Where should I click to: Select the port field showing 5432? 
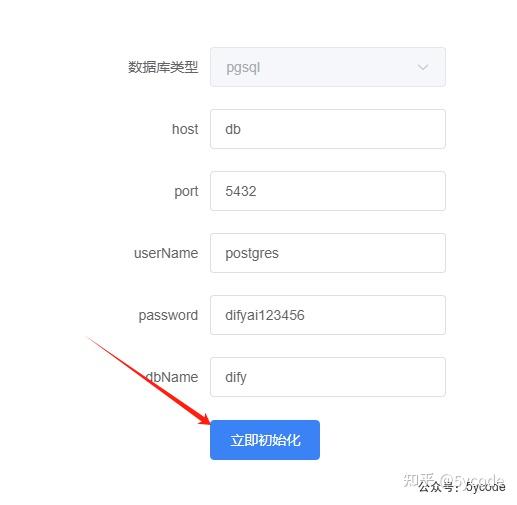[328, 191]
